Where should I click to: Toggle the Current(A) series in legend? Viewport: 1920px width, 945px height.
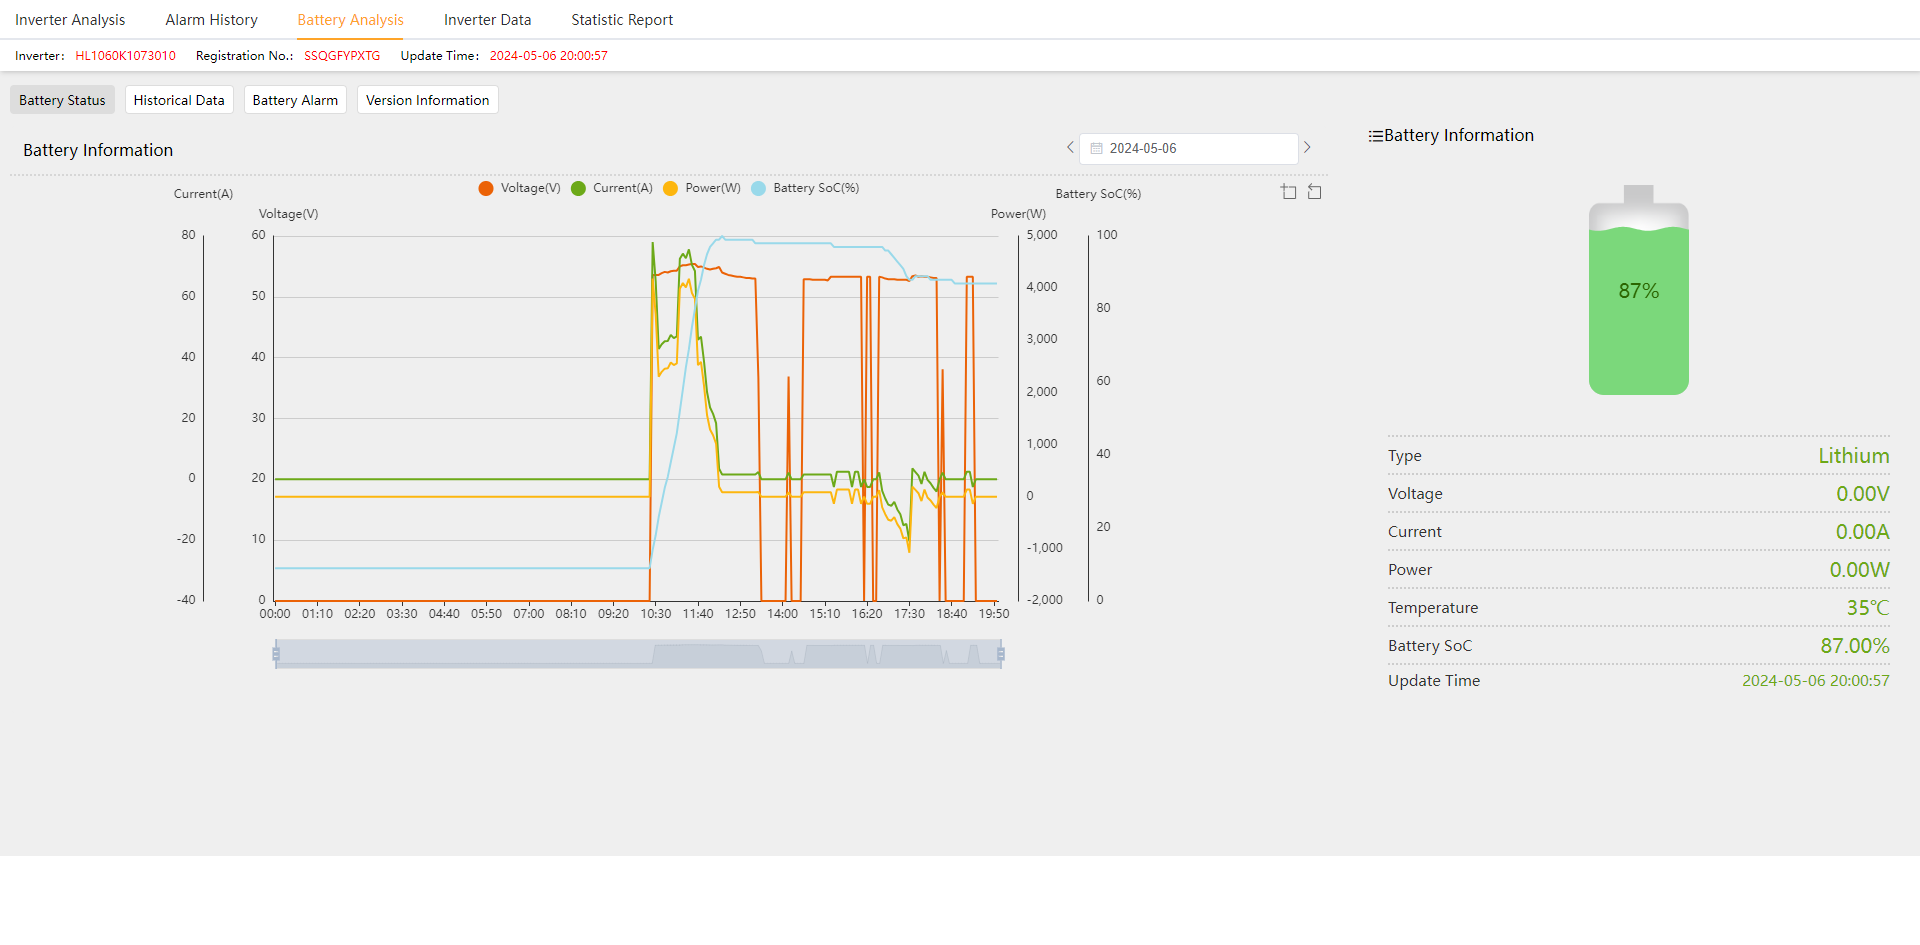pyautogui.click(x=611, y=188)
